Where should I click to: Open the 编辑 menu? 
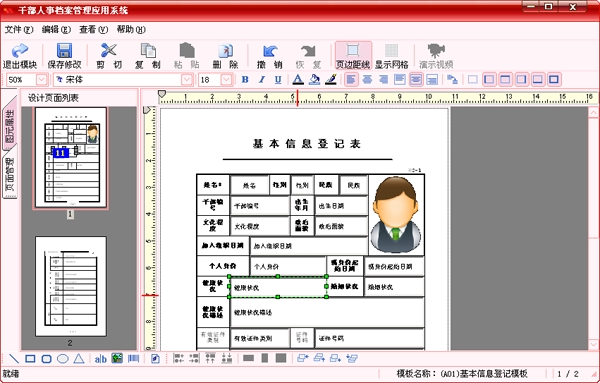point(56,29)
